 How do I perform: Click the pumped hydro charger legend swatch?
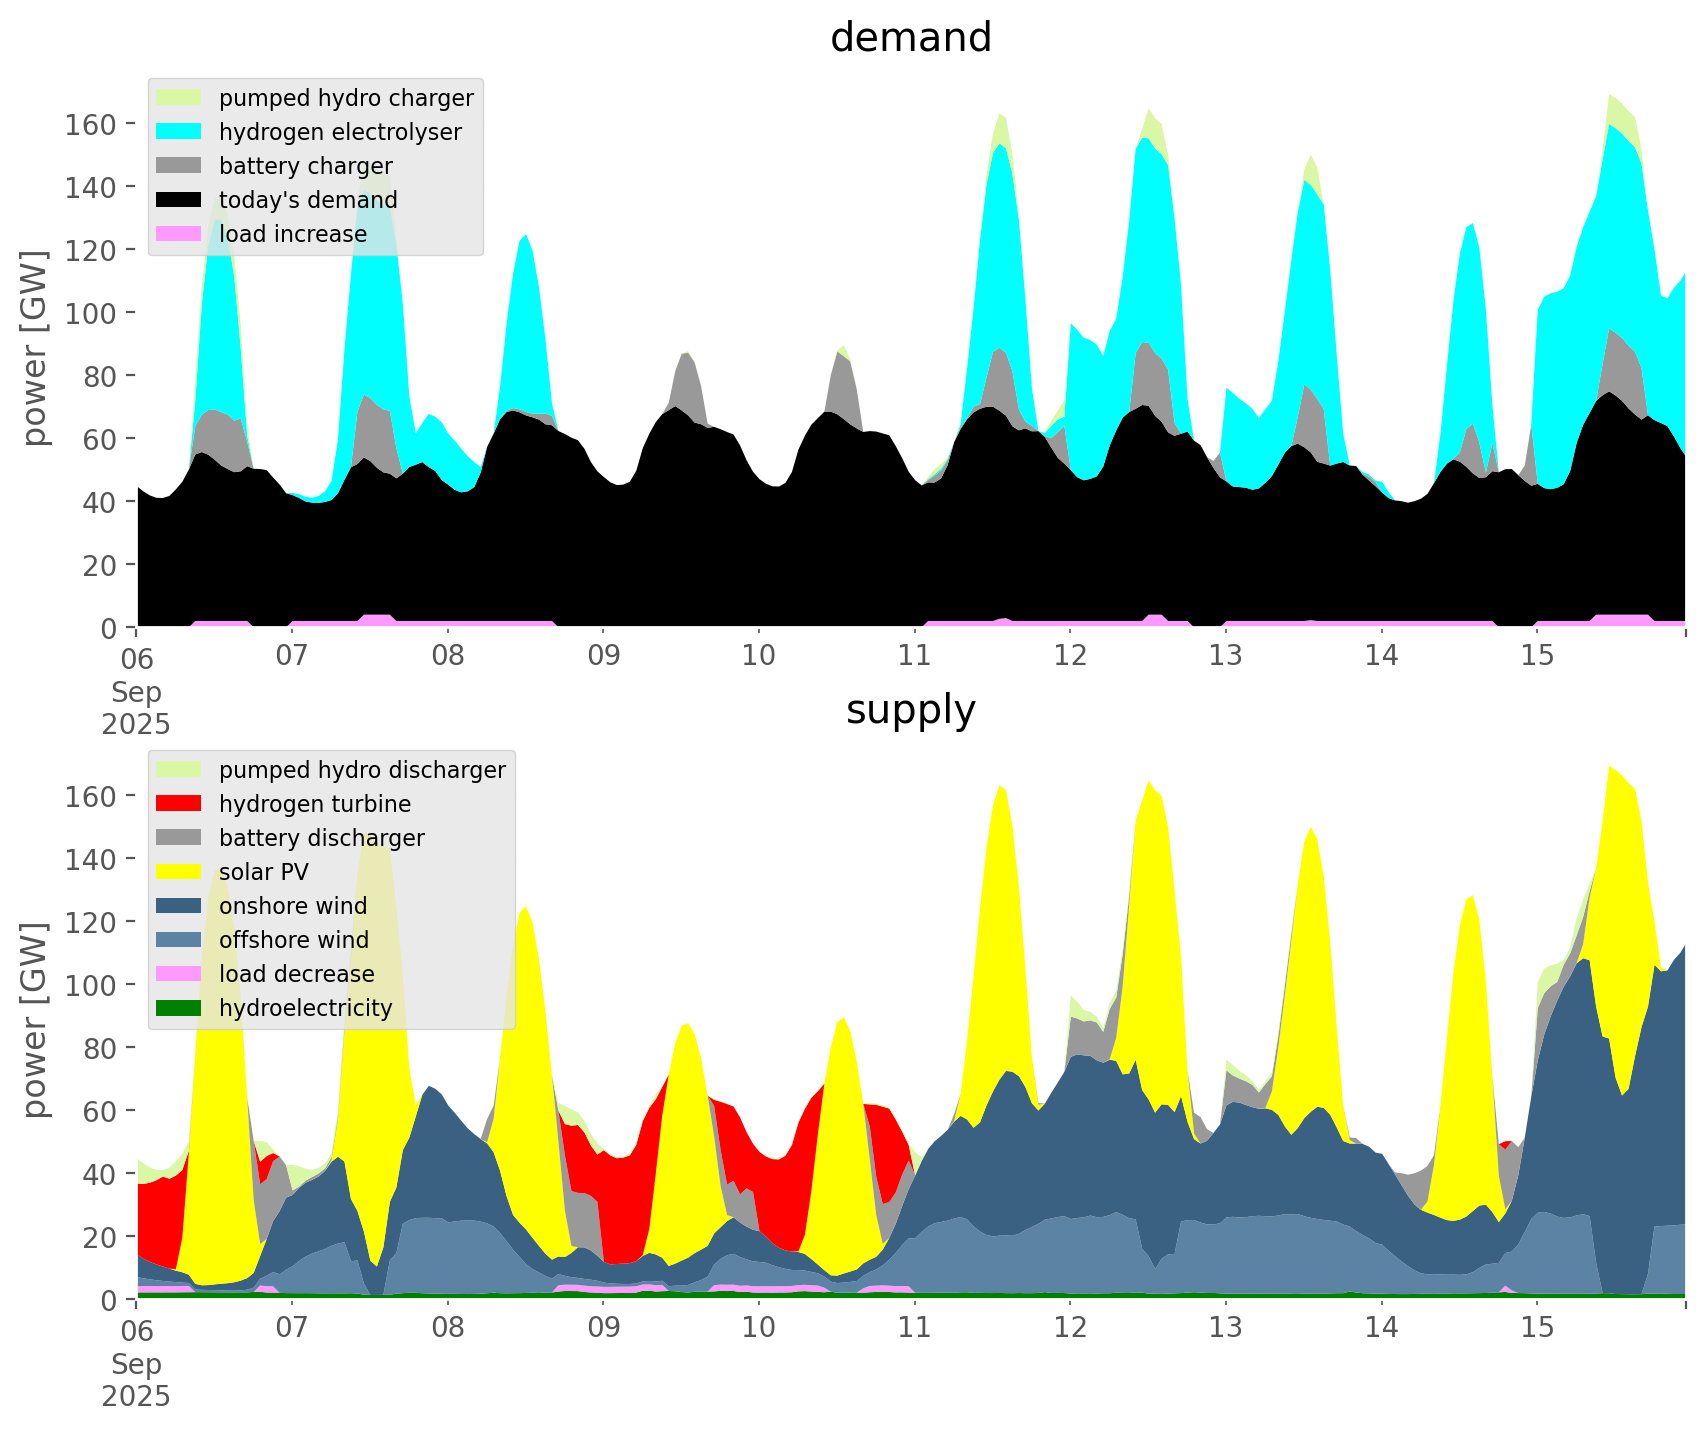(180, 98)
